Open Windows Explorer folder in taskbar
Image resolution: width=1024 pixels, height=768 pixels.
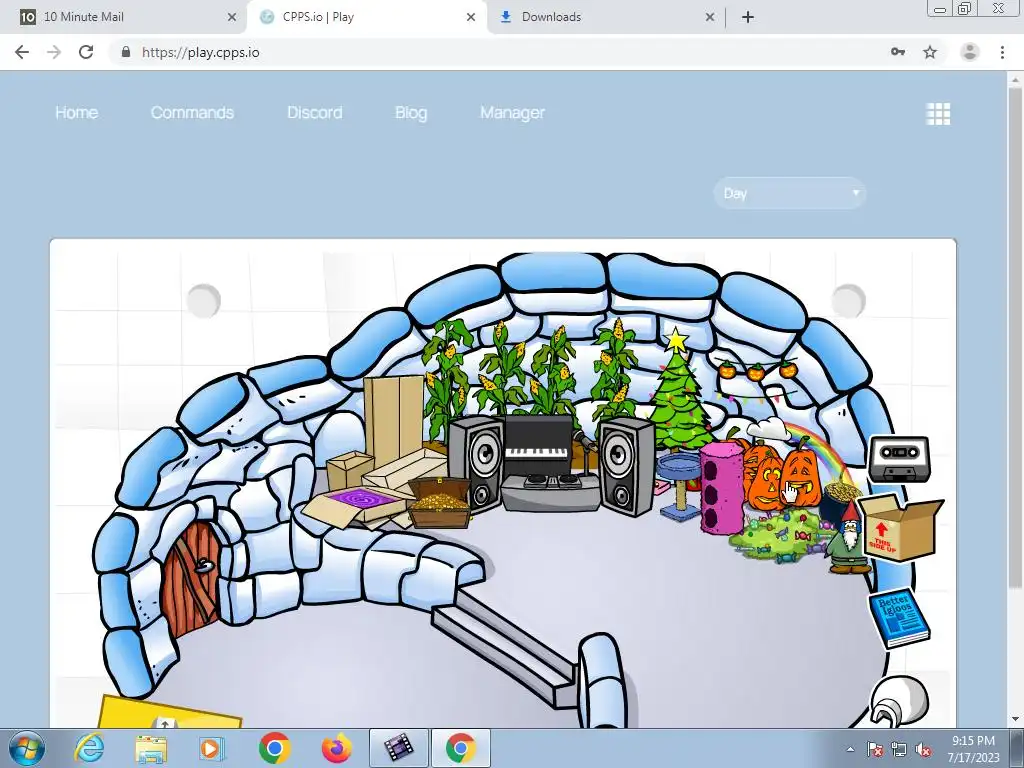[151, 748]
